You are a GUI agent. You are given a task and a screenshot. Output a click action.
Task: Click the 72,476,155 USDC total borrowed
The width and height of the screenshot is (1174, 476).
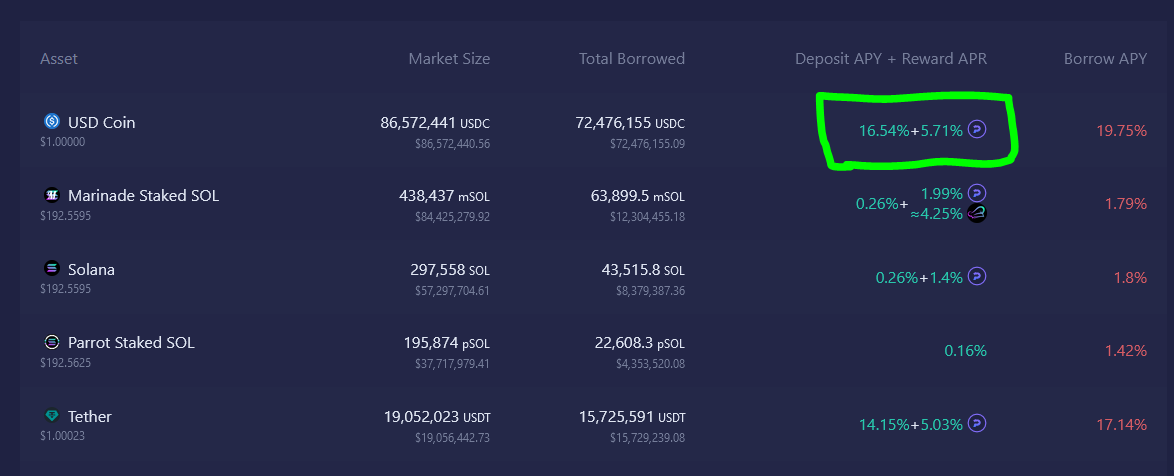[x=630, y=123]
